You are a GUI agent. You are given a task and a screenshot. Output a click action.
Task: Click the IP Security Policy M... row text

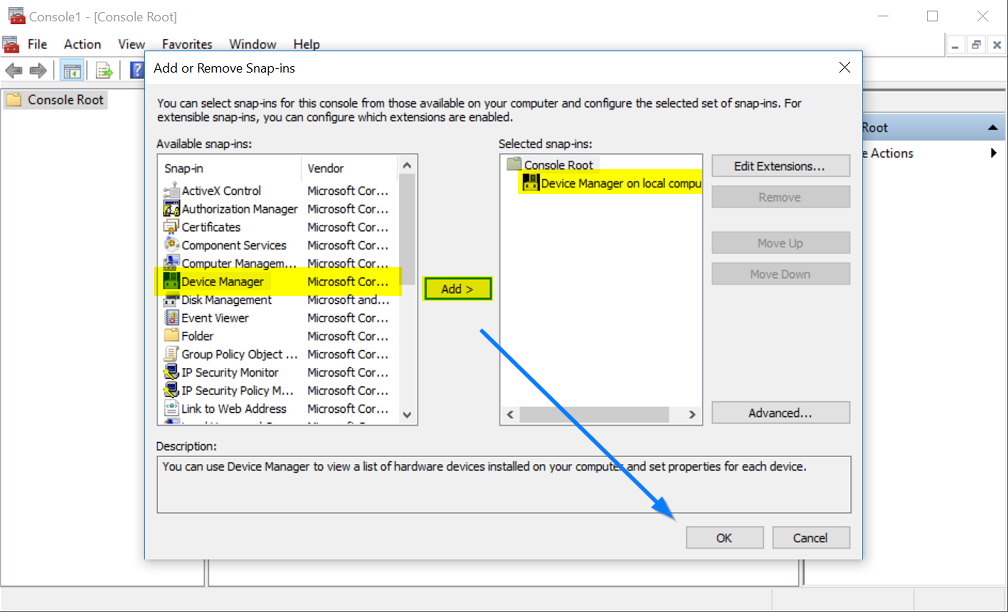tap(237, 390)
